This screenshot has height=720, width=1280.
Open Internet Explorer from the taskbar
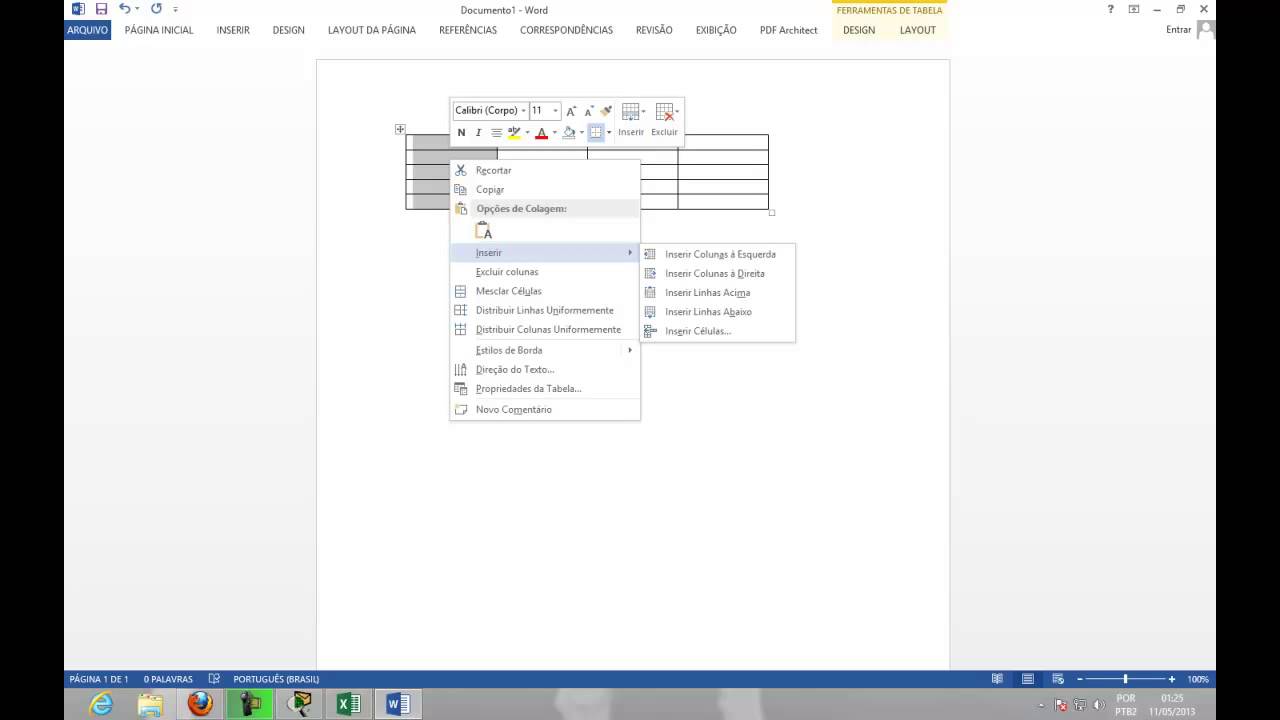(x=101, y=704)
